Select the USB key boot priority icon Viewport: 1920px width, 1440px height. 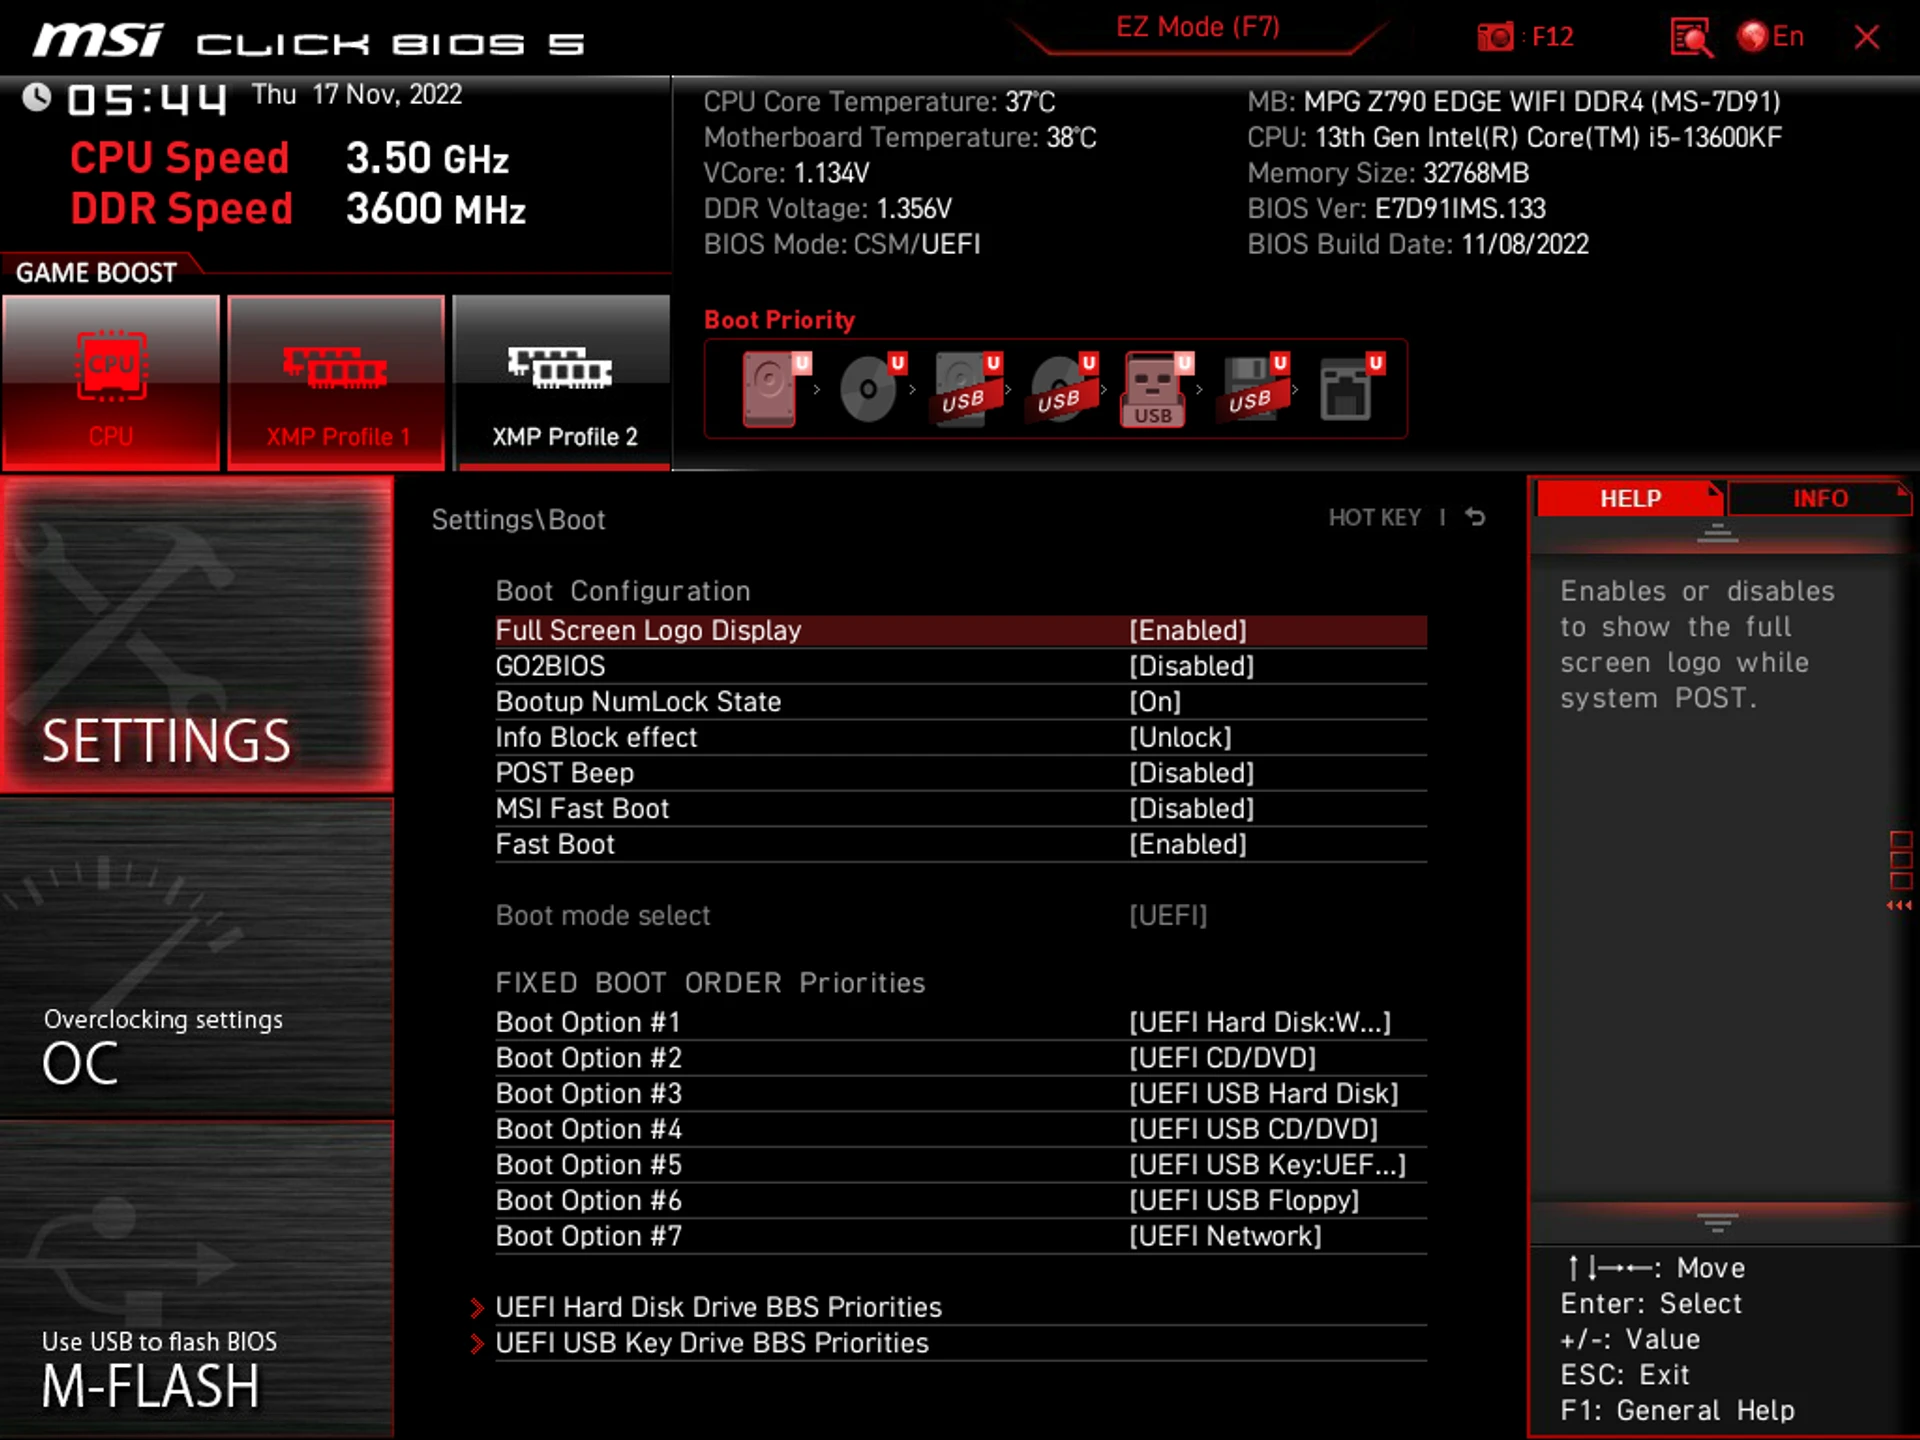1158,389
